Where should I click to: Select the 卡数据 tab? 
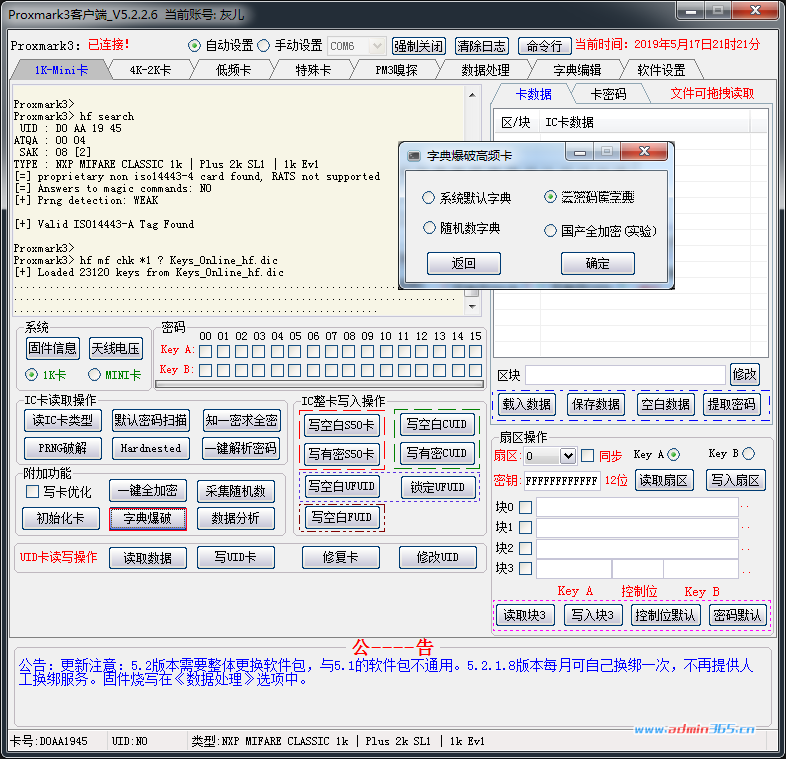[x=533, y=94]
